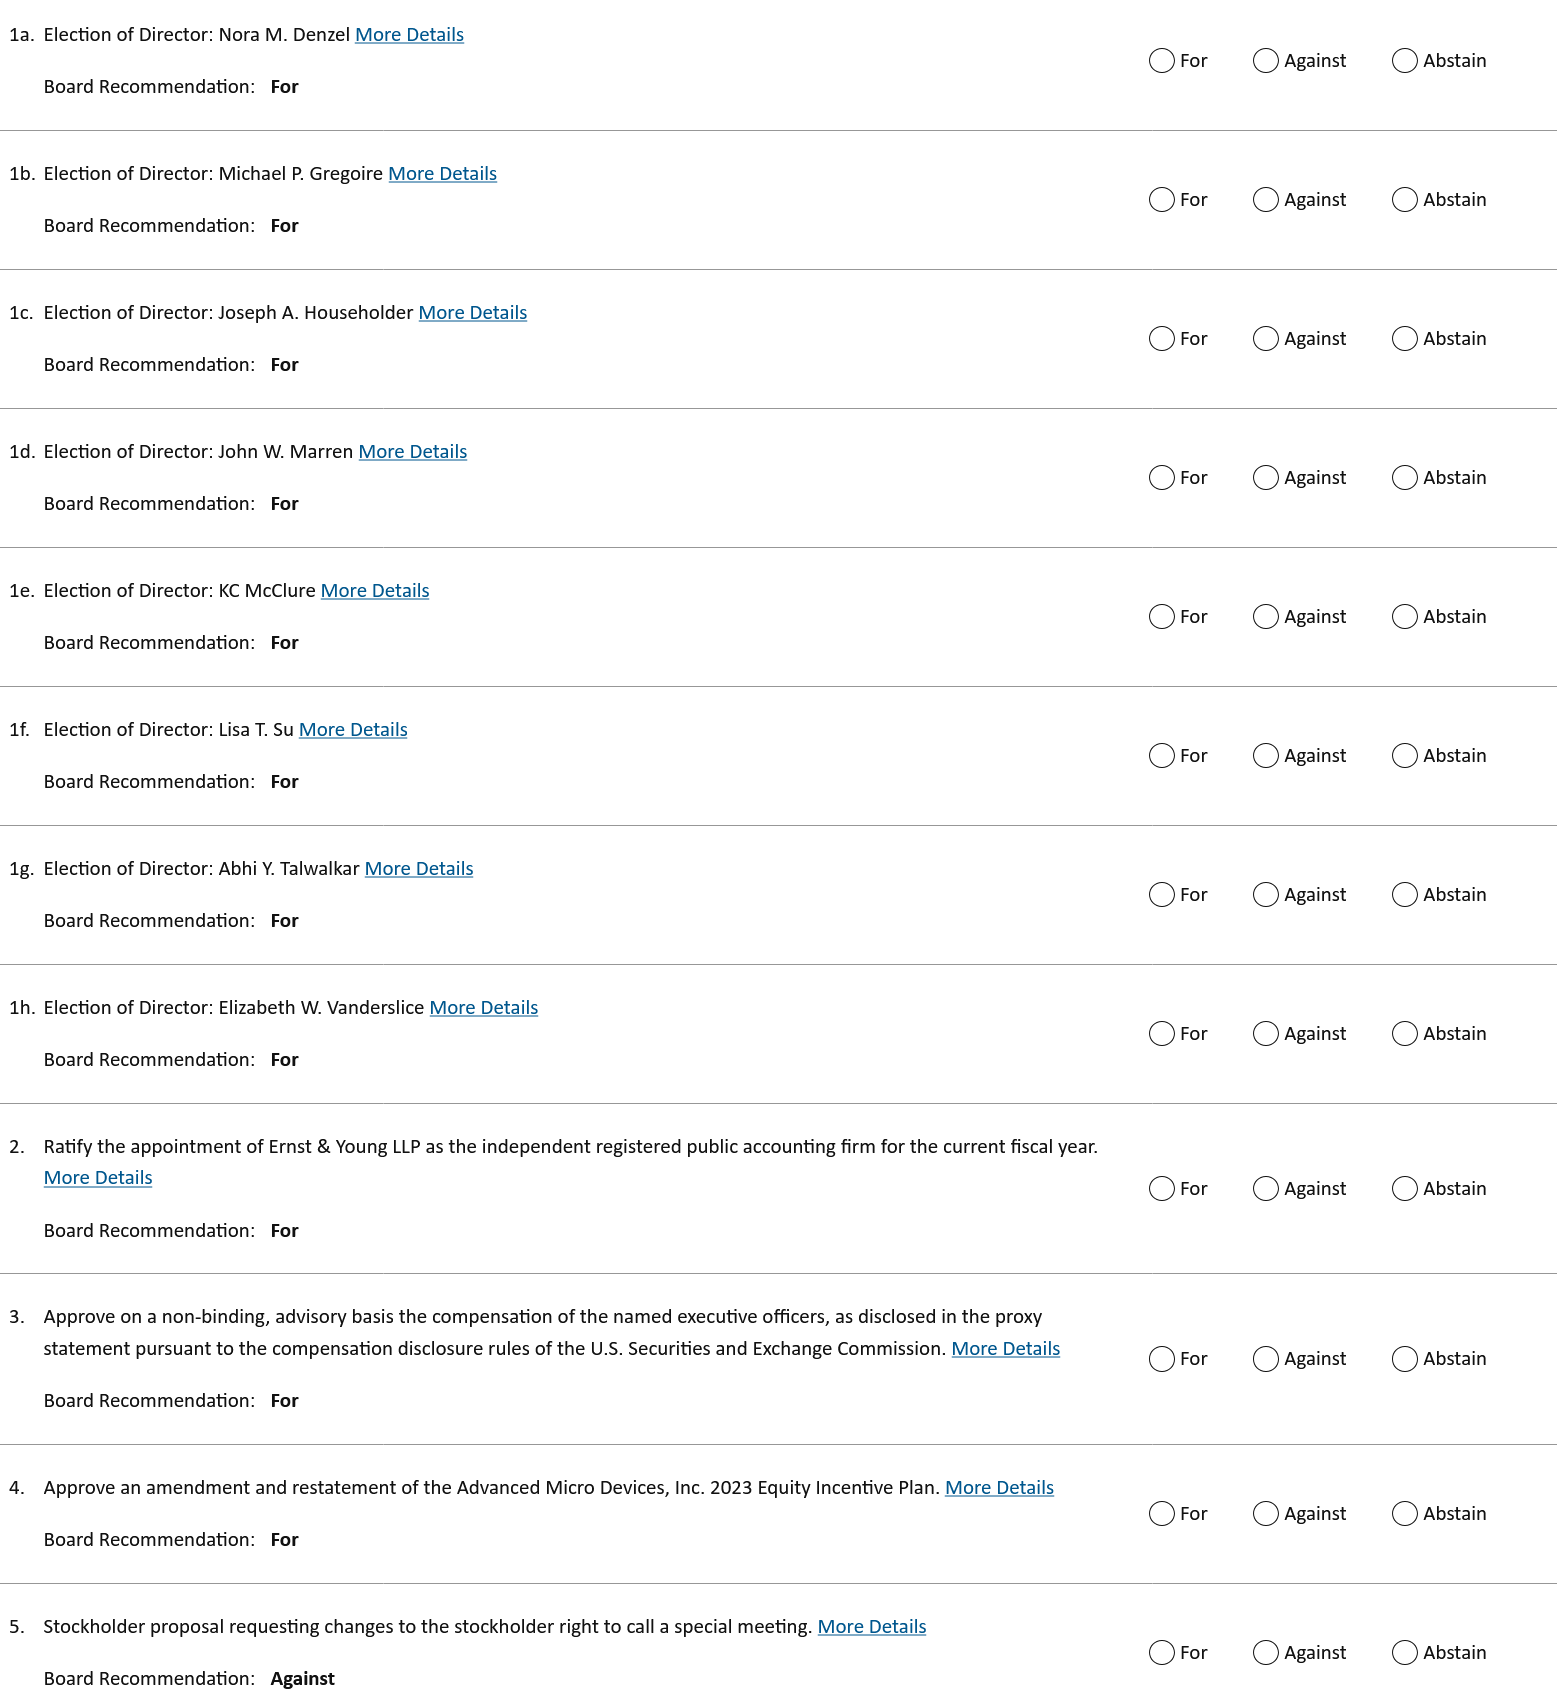
Task: View More Details on Ernst & Young ratification
Action: point(98,1178)
